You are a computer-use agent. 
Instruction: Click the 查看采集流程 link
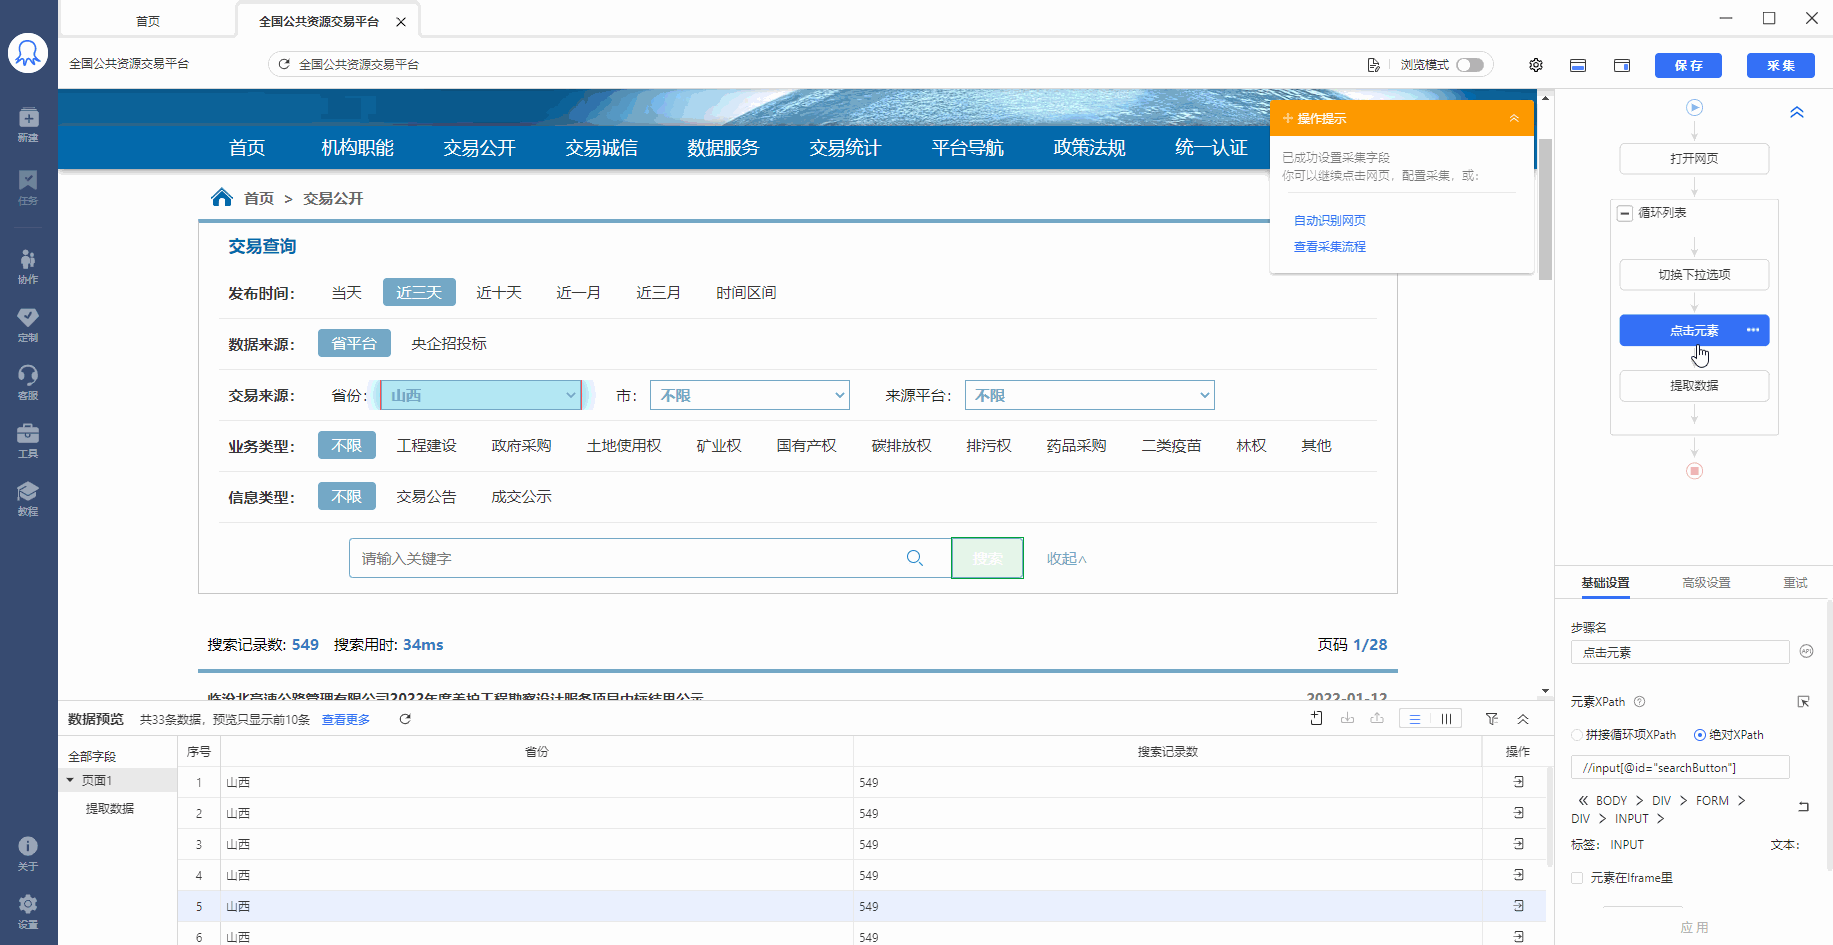point(1330,246)
